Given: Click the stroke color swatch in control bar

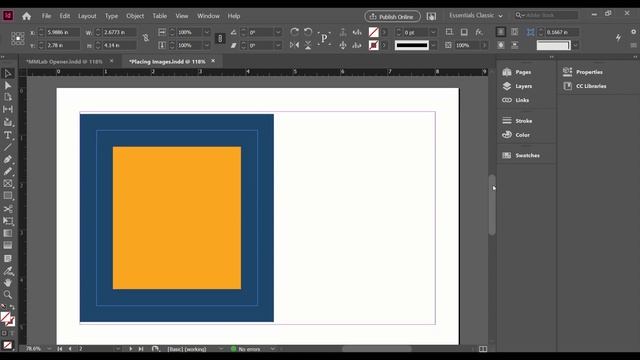Looking at the screenshot, I should point(373,45).
